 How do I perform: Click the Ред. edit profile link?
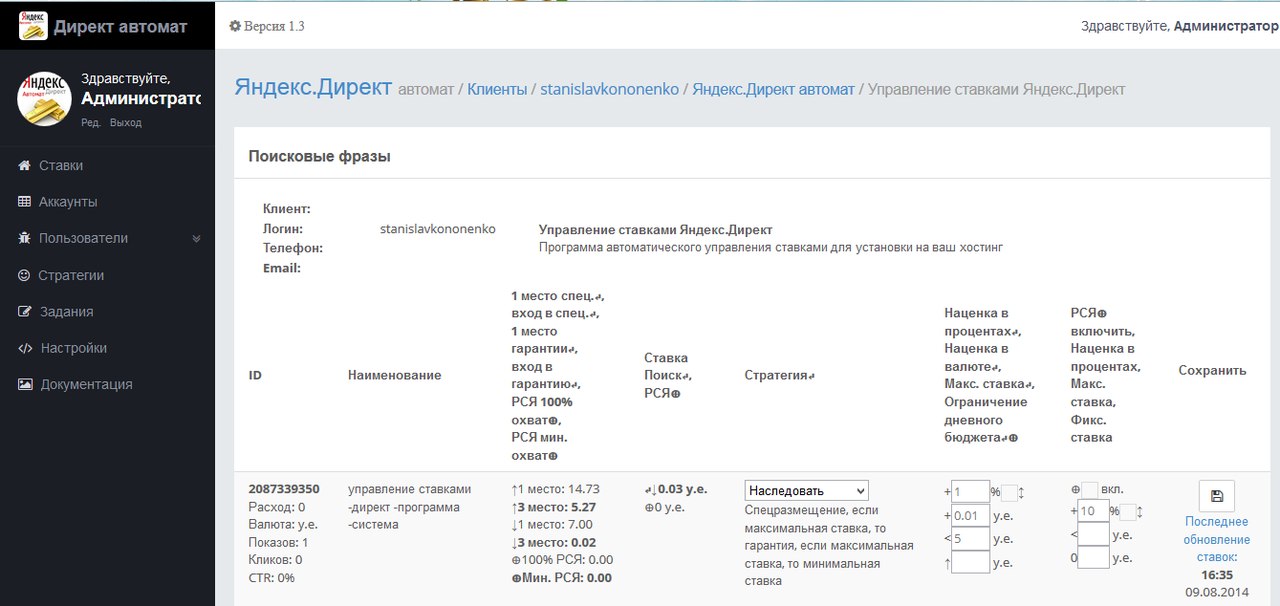[90, 123]
